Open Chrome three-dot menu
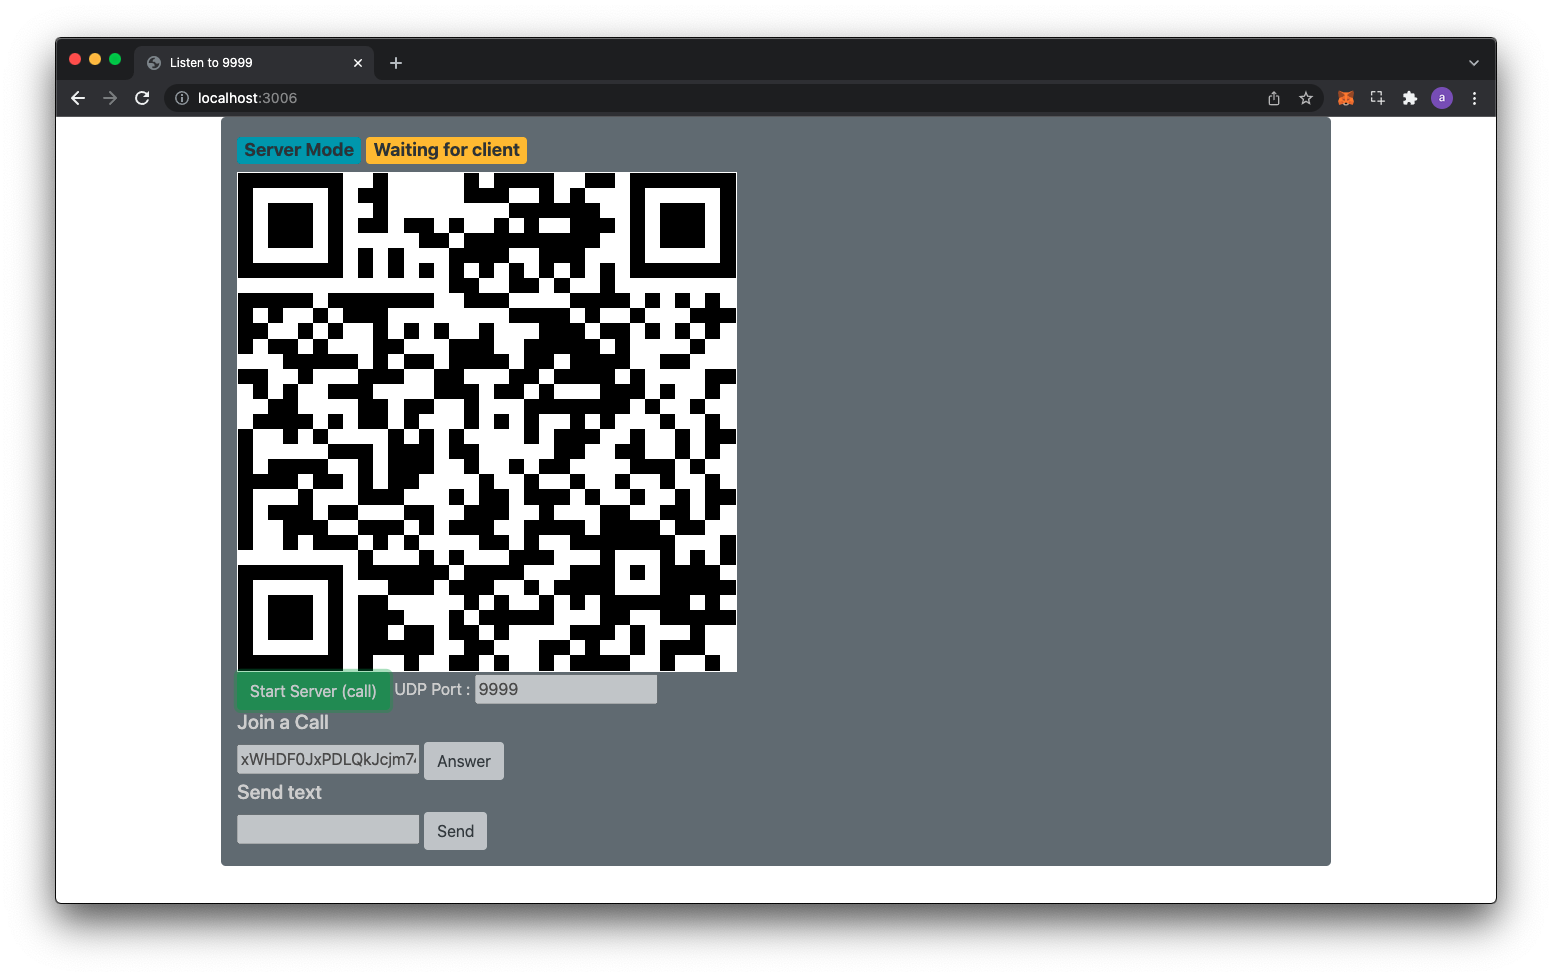1552x977 pixels. tap(1474, 98)
